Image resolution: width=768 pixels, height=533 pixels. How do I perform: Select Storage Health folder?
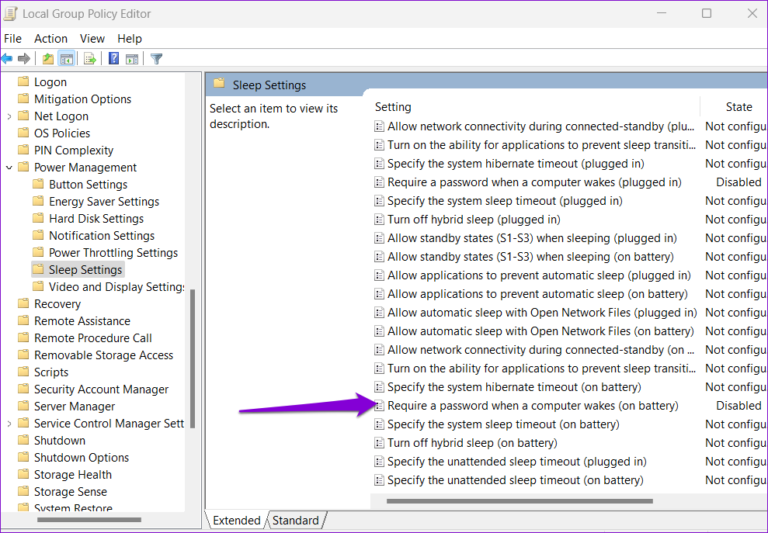point(72,475)
